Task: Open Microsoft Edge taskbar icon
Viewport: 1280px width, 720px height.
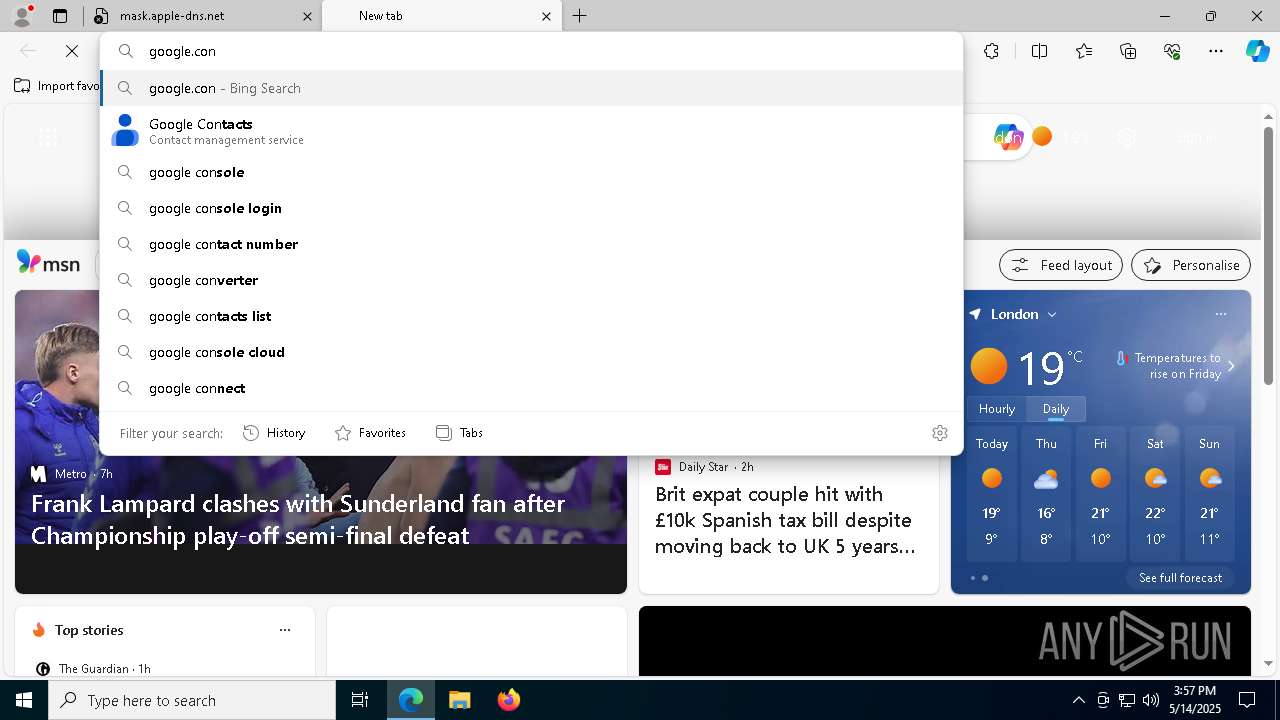Action: coord(411,700)
